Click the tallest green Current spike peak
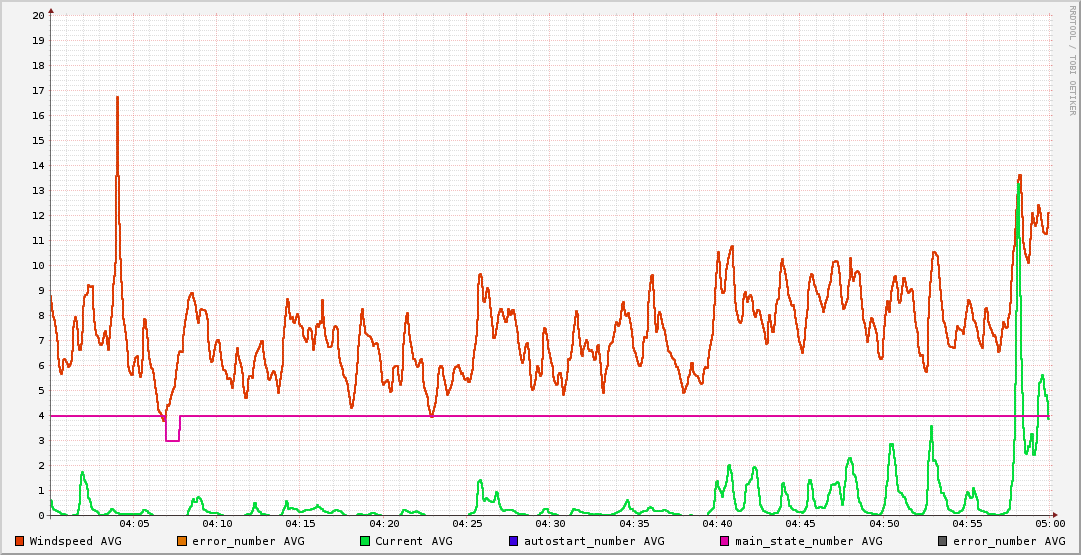This screenshot has width=1081, height=555. click(1018, 185)
